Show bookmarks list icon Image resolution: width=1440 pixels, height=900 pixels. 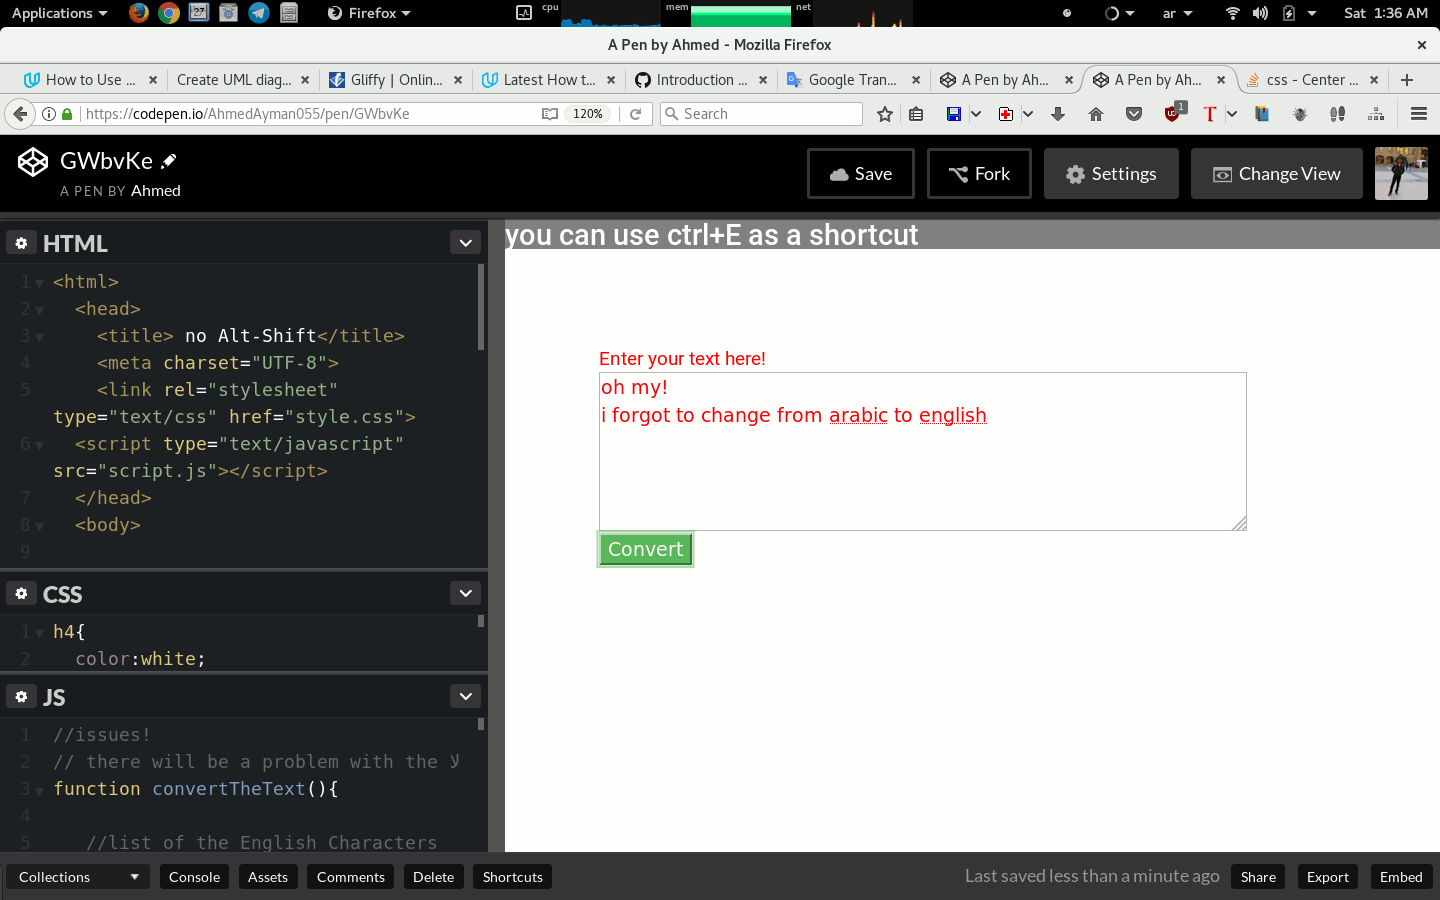(916, 114)
